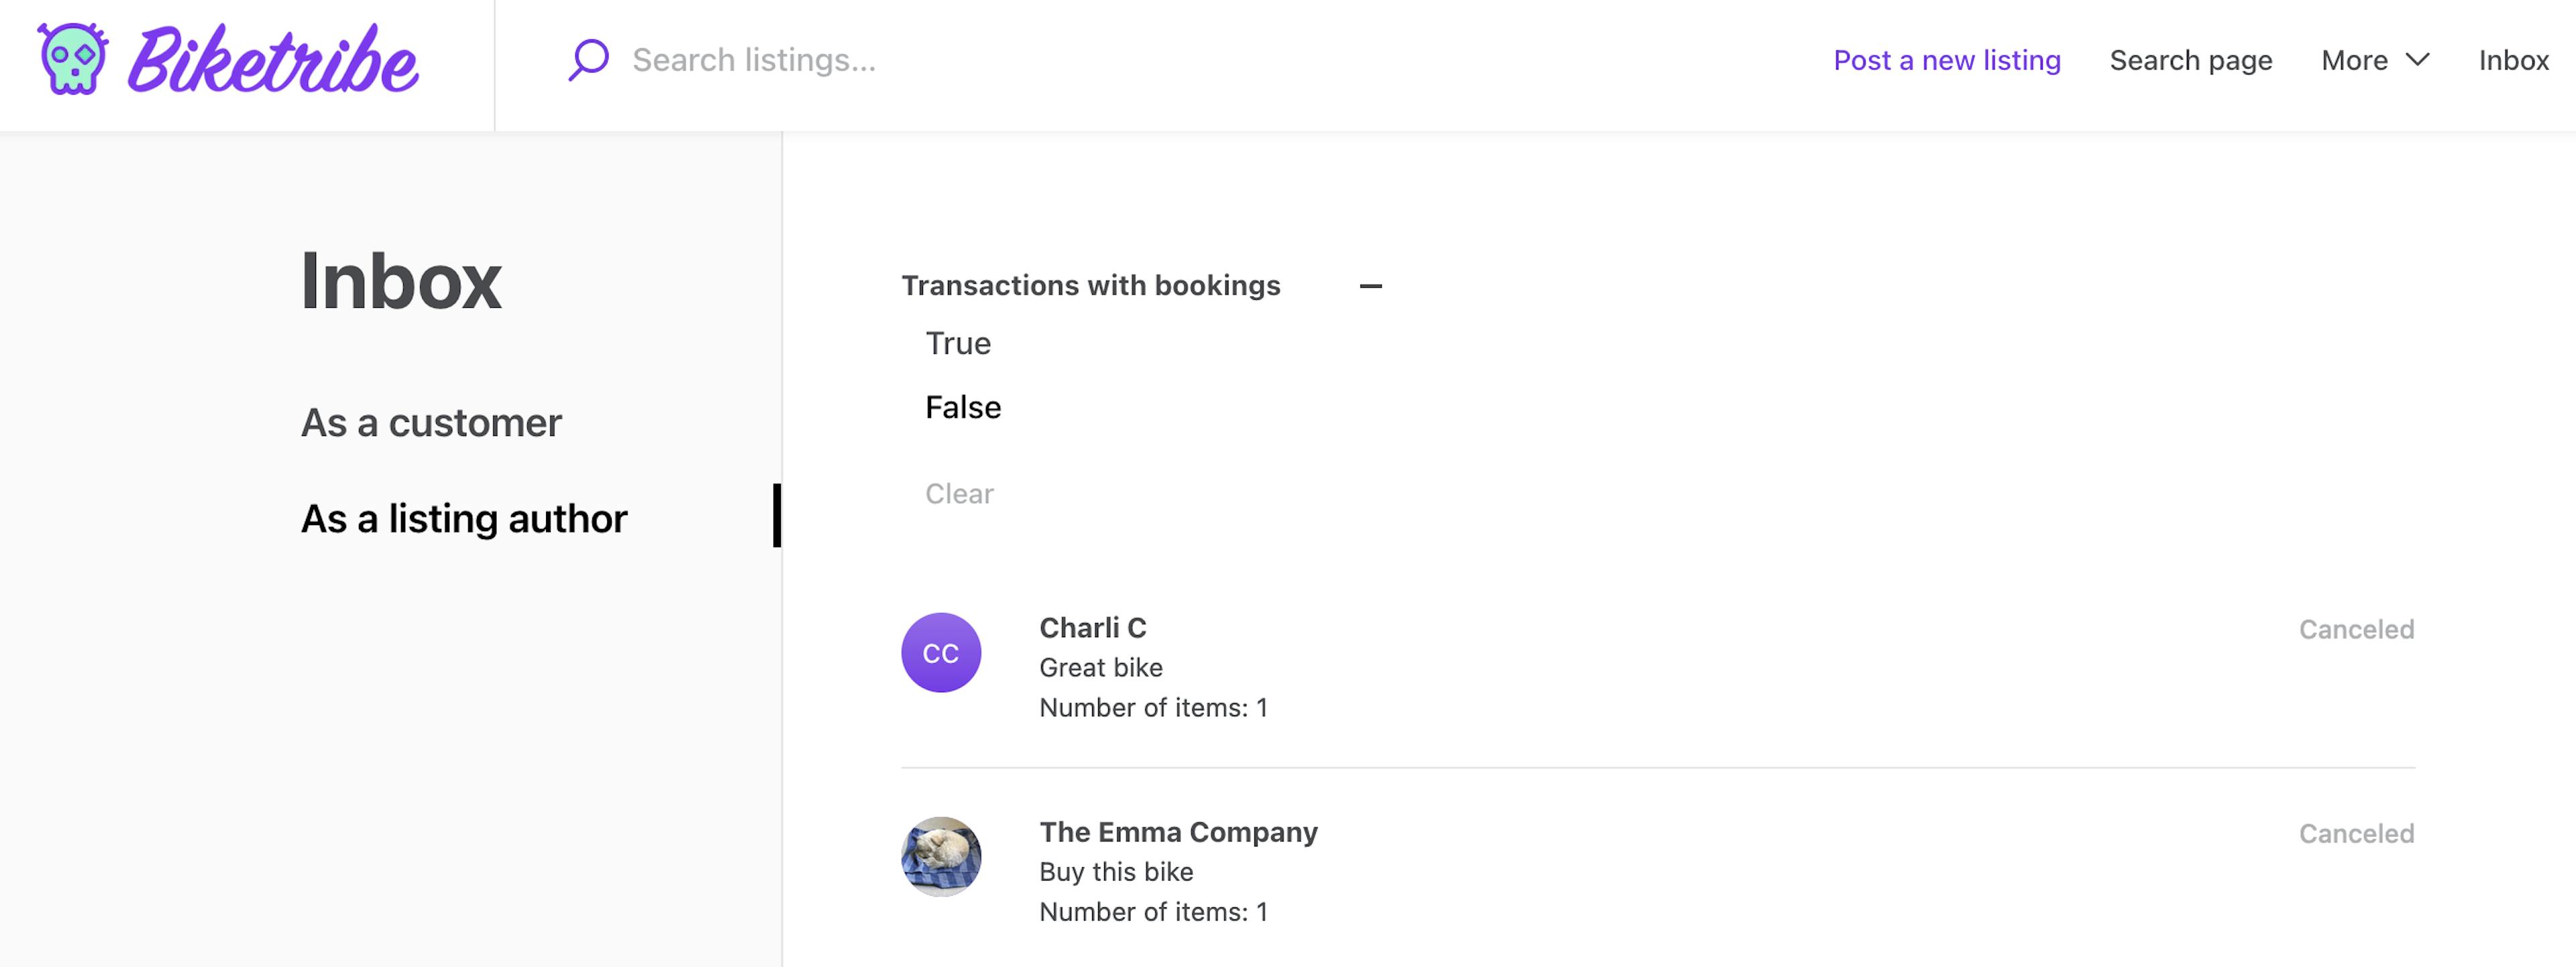Viewport: 2576px width, 967px height.
Task: Clear the booking filter selection
Action: coord(959,493)
